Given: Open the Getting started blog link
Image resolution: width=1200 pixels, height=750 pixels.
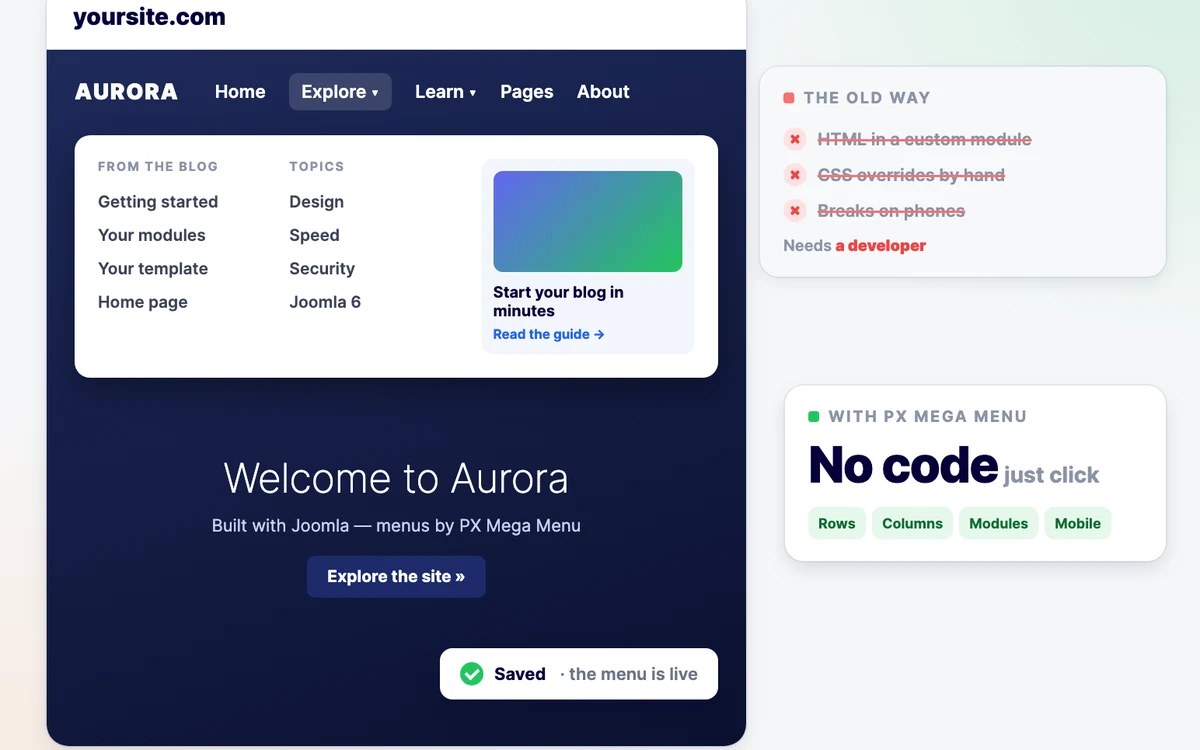Looking at the screenshot, I should (158, 202).
